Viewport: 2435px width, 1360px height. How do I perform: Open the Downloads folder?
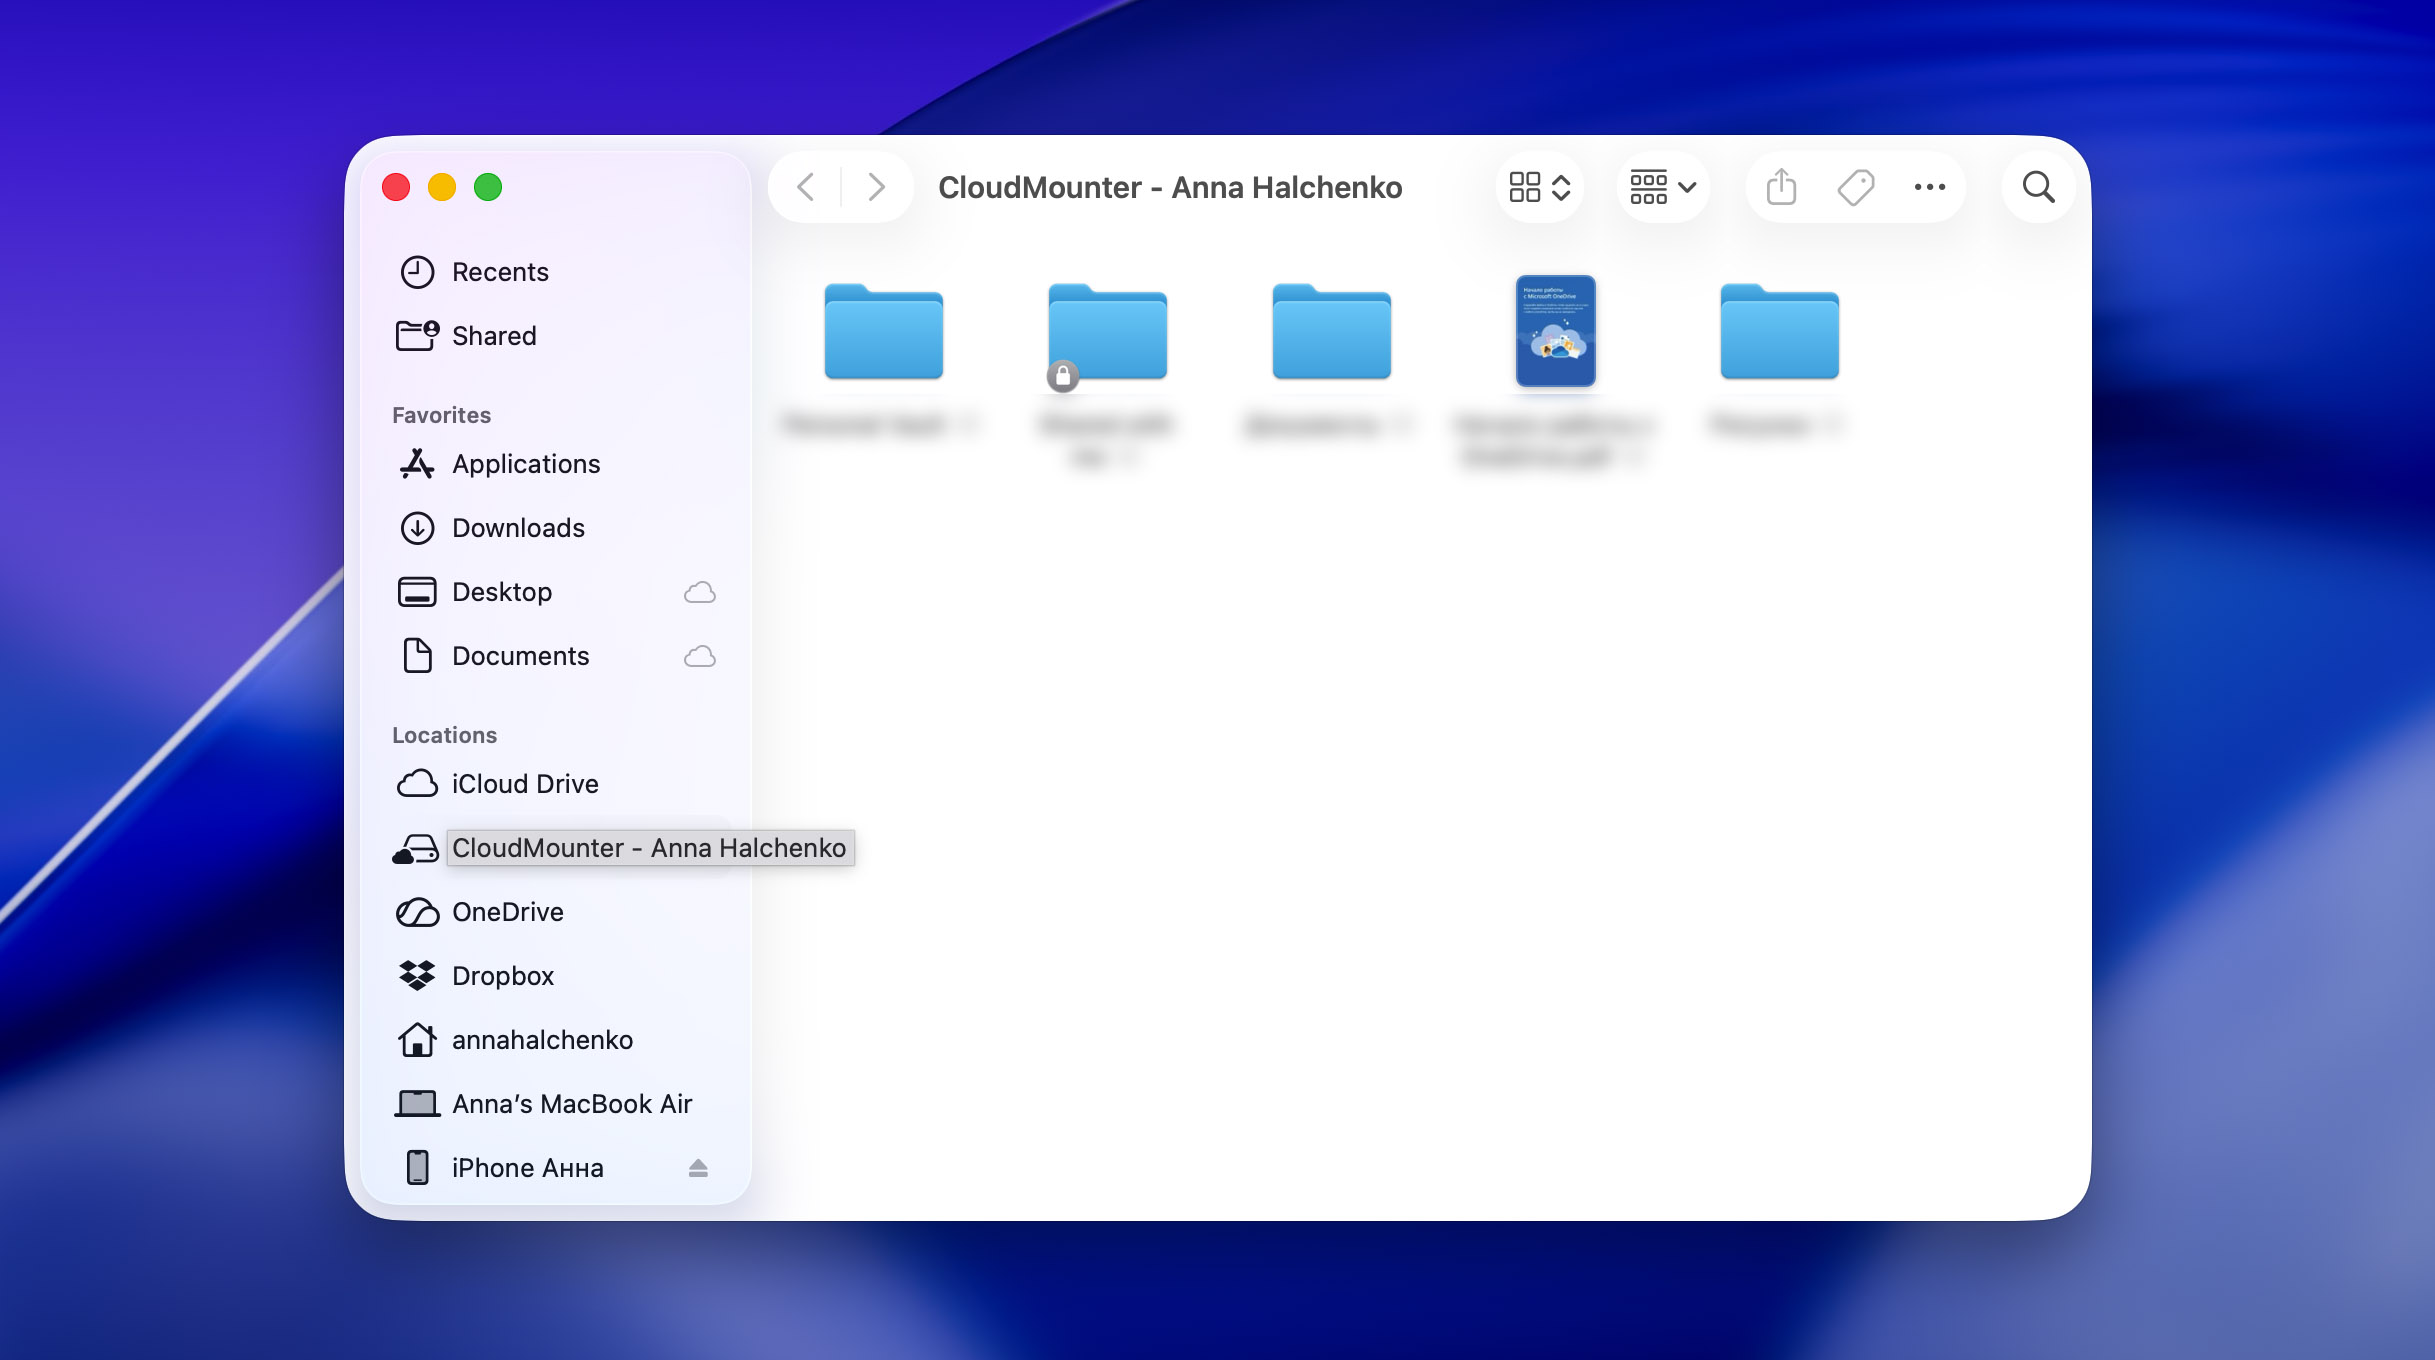pos(519,527)
